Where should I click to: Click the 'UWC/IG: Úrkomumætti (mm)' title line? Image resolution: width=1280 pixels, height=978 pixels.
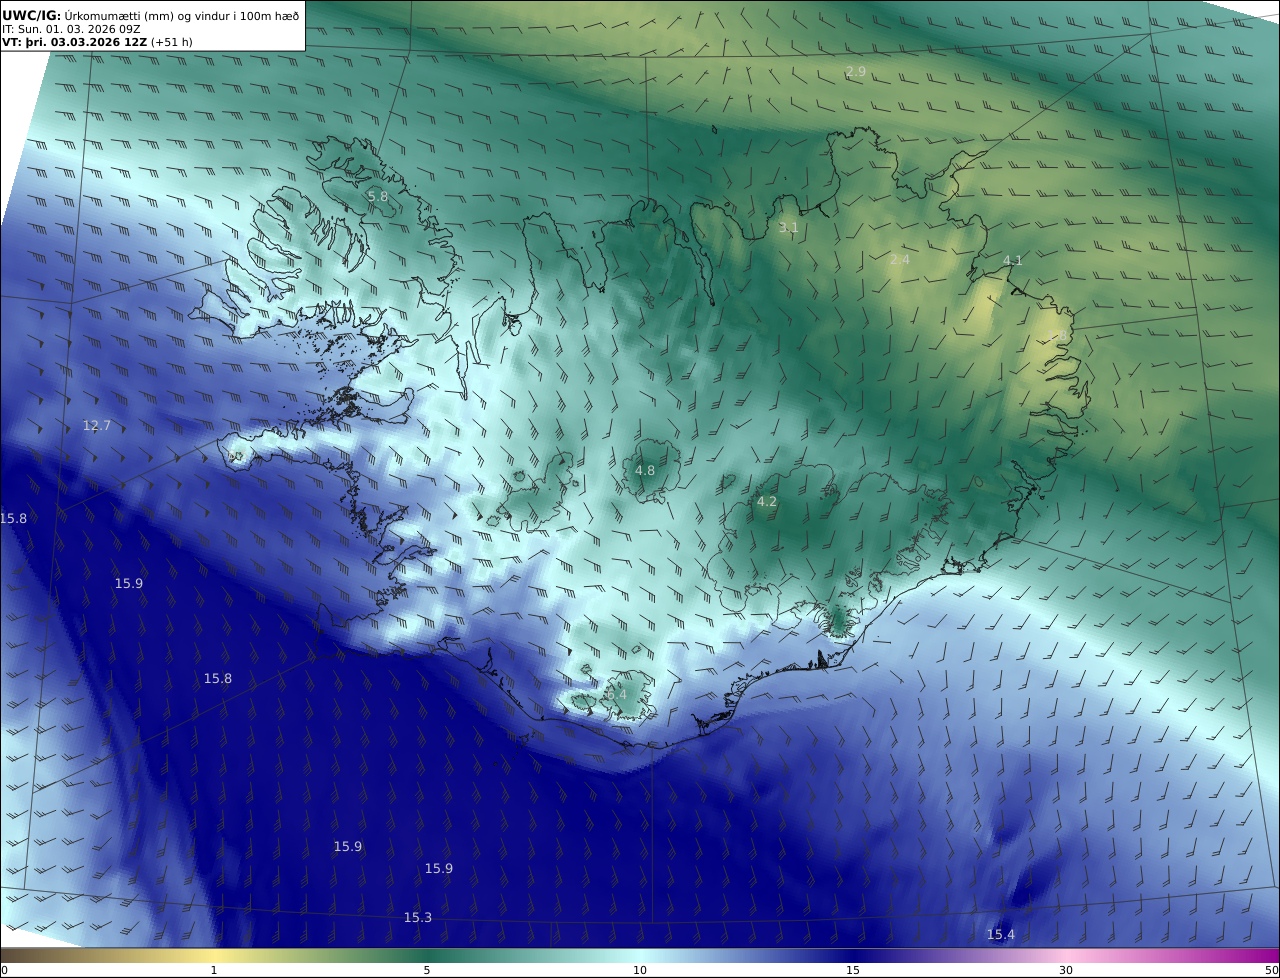151,14
